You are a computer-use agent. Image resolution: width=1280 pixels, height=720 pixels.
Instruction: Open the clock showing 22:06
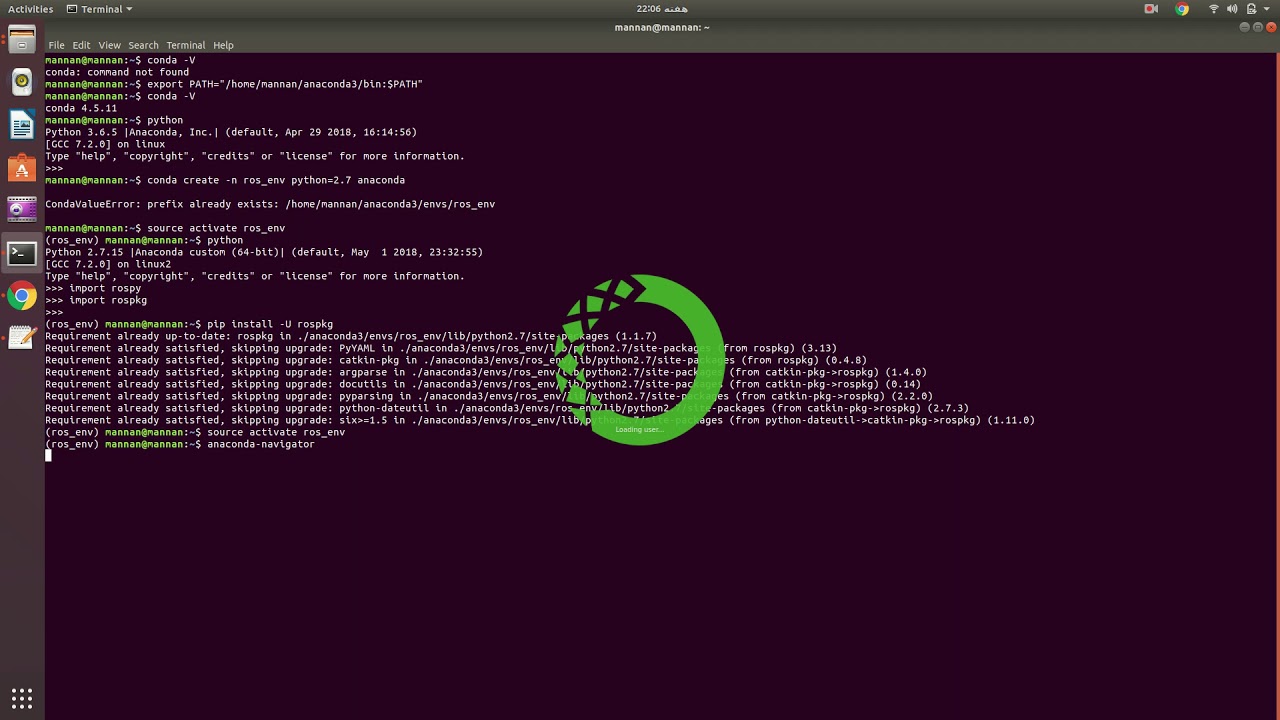tap(661, 9)
